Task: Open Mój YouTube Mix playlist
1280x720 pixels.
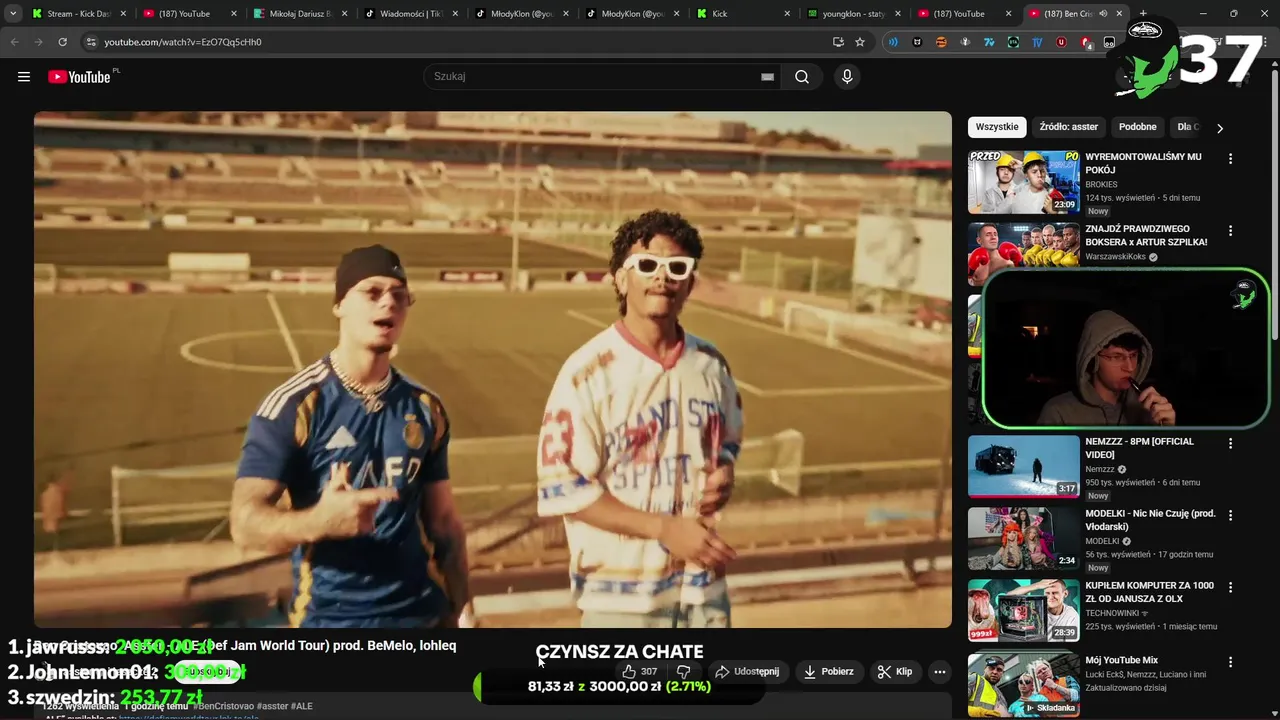Action: tap(1121, 661)
